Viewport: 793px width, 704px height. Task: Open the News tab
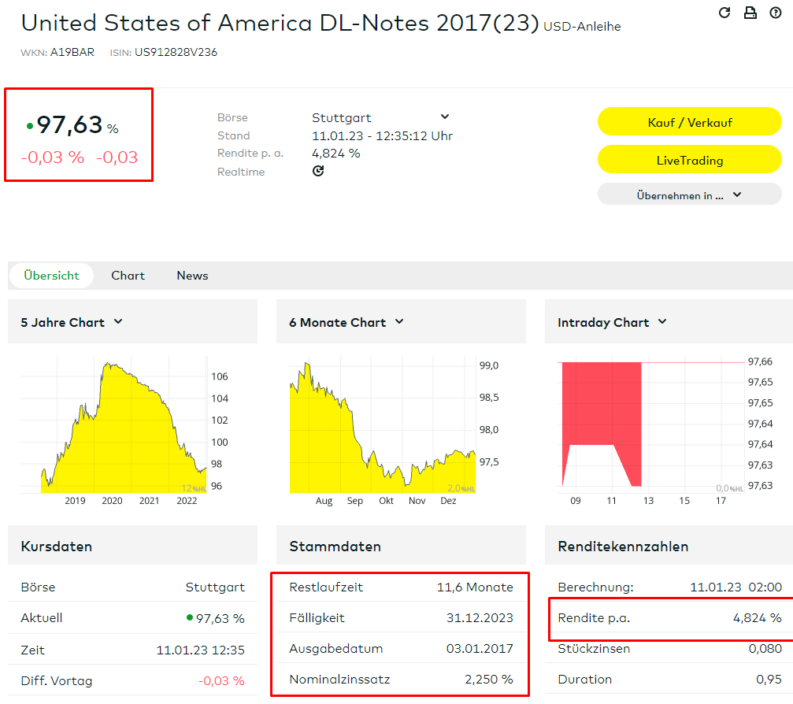pyautogui.click(x=192, y=276)
